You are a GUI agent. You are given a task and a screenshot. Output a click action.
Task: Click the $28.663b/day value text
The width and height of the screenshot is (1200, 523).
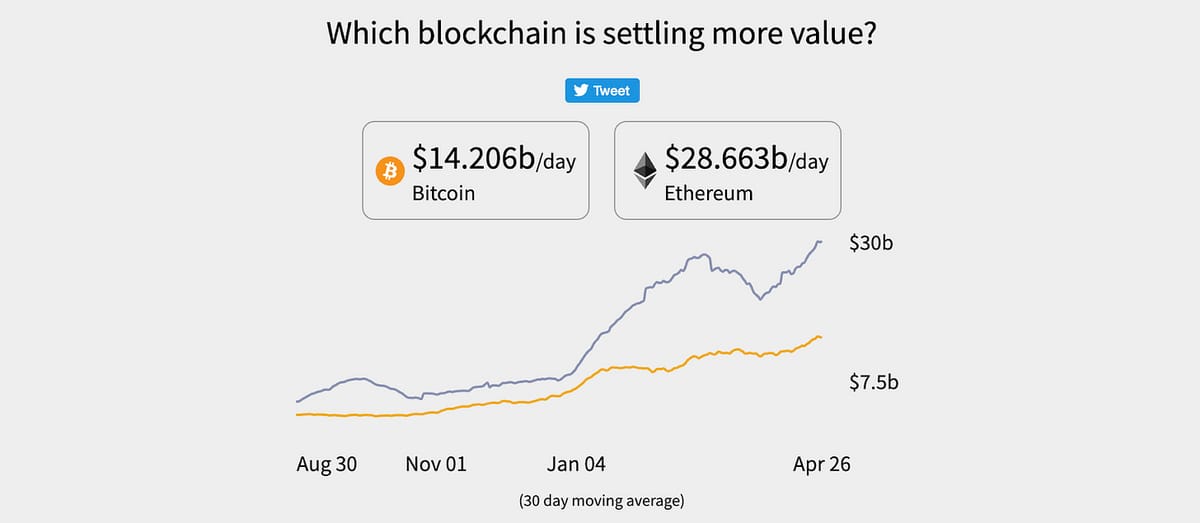click(746, 160)
